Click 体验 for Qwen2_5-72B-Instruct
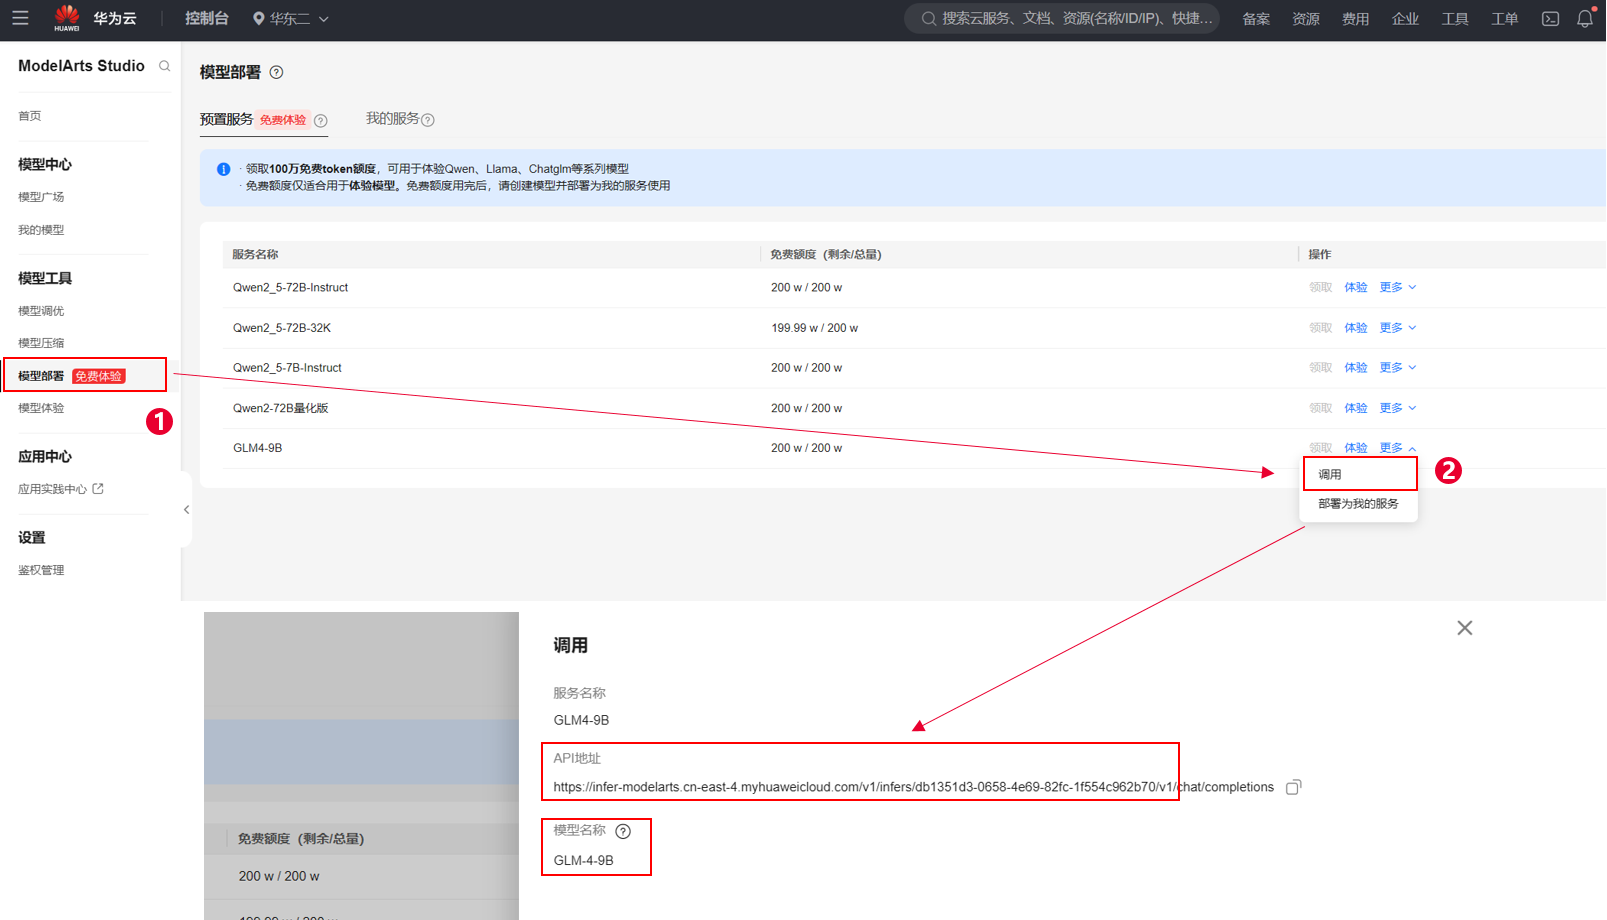 [1356, 287]
